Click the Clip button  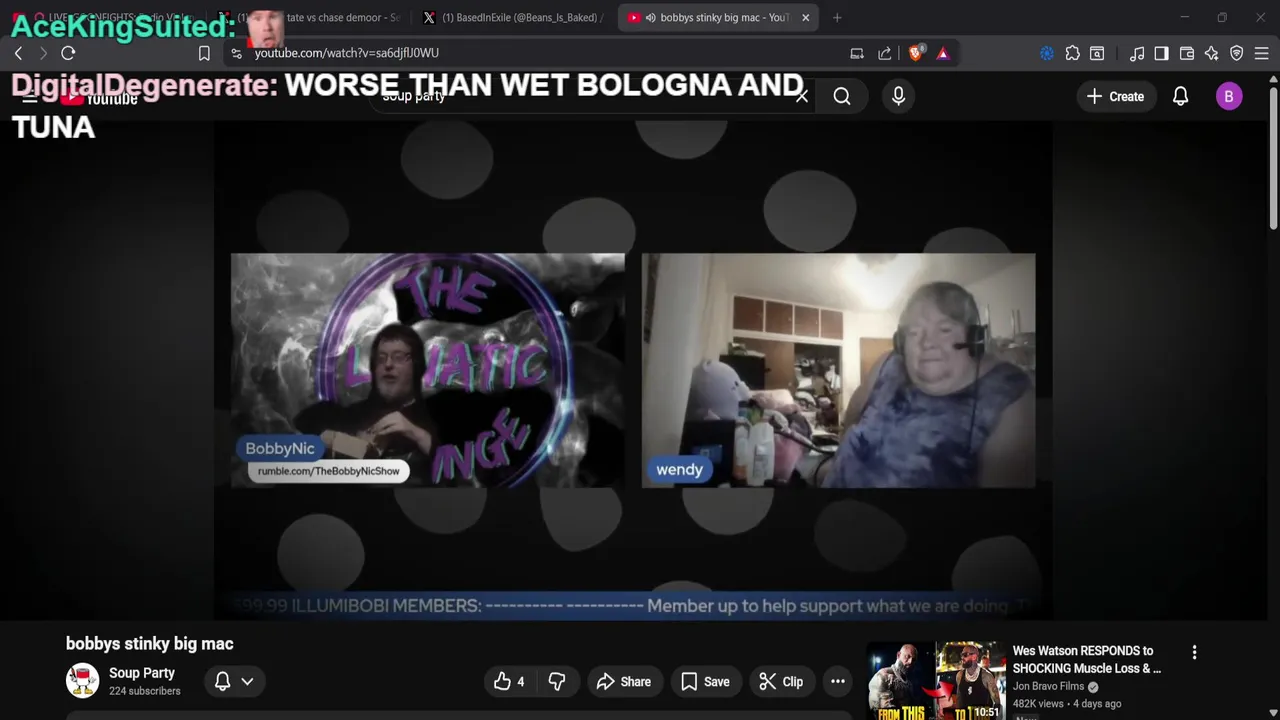pos(781,682)
